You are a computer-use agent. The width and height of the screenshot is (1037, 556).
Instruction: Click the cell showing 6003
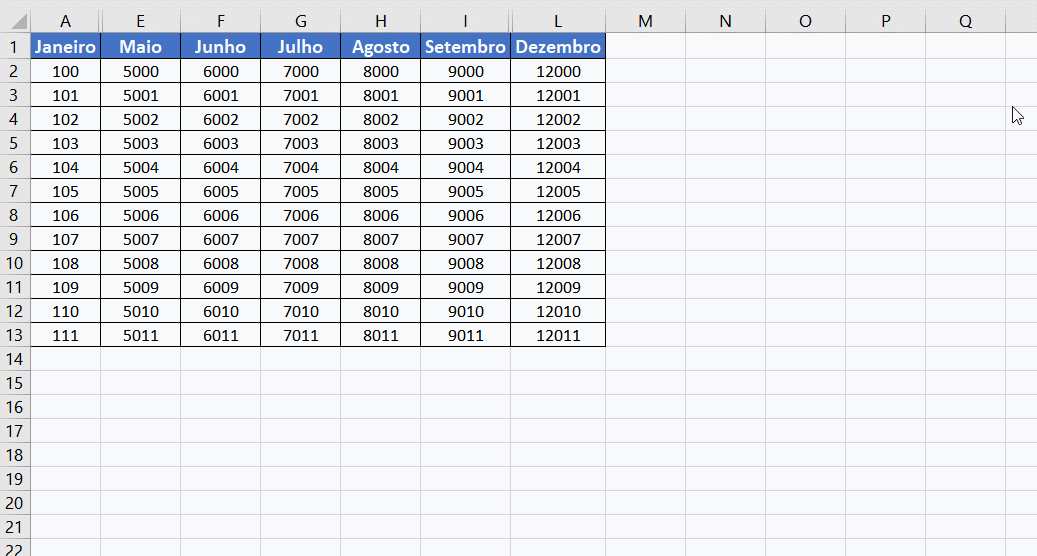click(220, 143)
